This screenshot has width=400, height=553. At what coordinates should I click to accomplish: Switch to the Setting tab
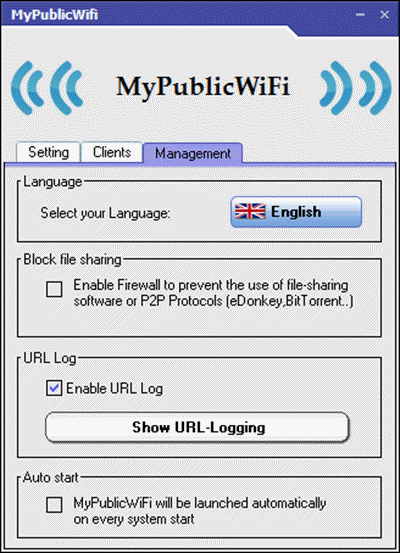coord(48,152)
